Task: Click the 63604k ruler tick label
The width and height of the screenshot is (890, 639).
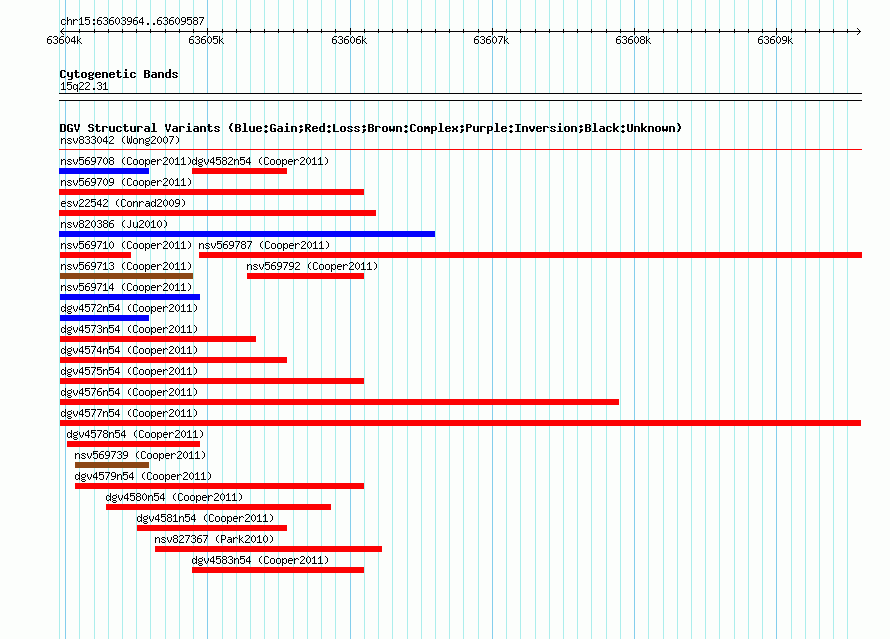Action: pyautogui.click(x=64, y=40)
